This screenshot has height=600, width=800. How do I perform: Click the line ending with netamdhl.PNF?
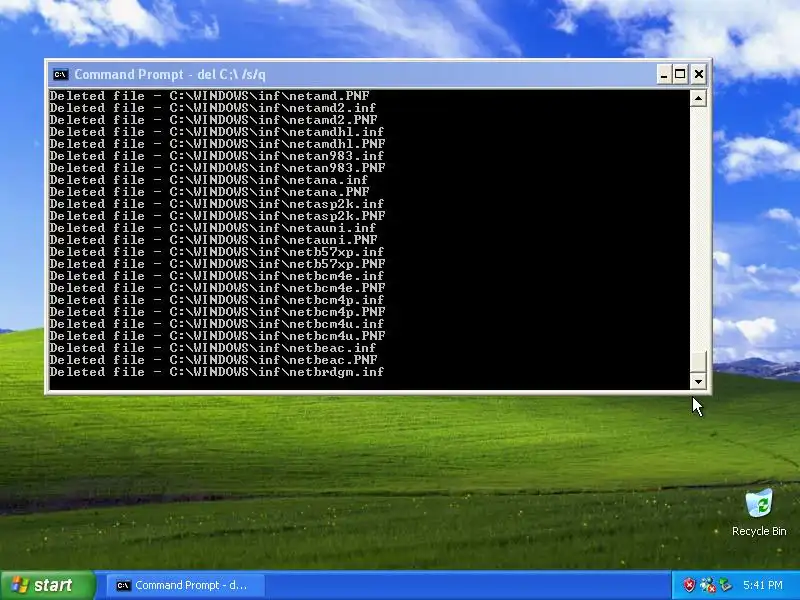point(217,144)
